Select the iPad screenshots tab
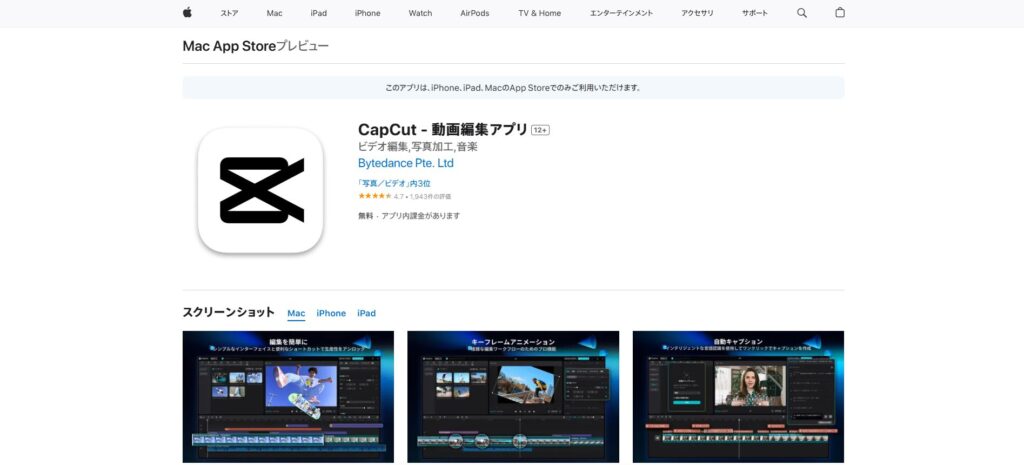The height and width of the screenshot is (465, 1024). tap(366, 313)
